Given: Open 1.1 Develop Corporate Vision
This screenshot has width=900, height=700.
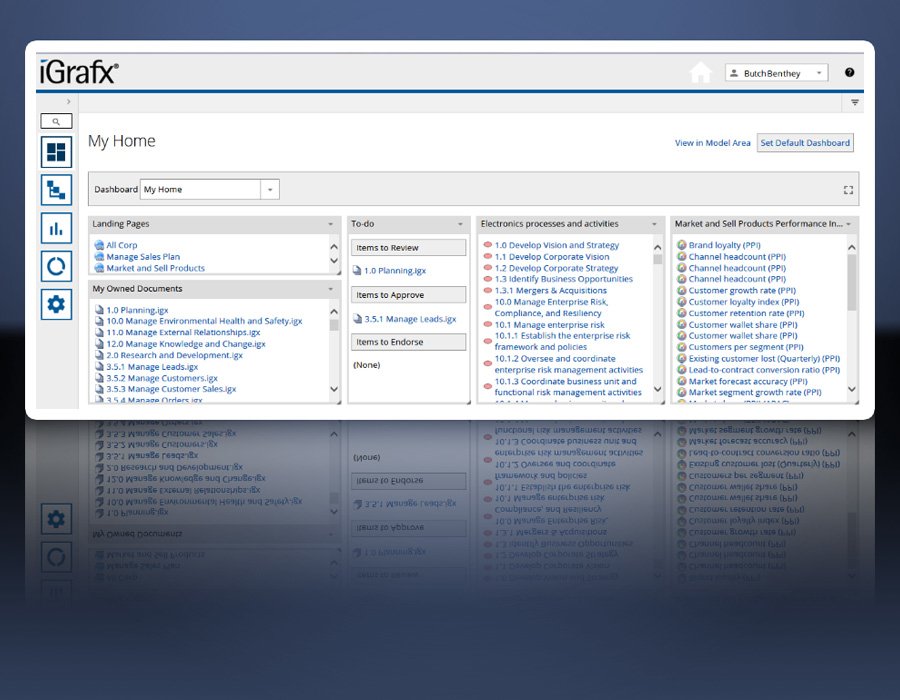Looking at the screenshot, I should [x=552, y=256].
